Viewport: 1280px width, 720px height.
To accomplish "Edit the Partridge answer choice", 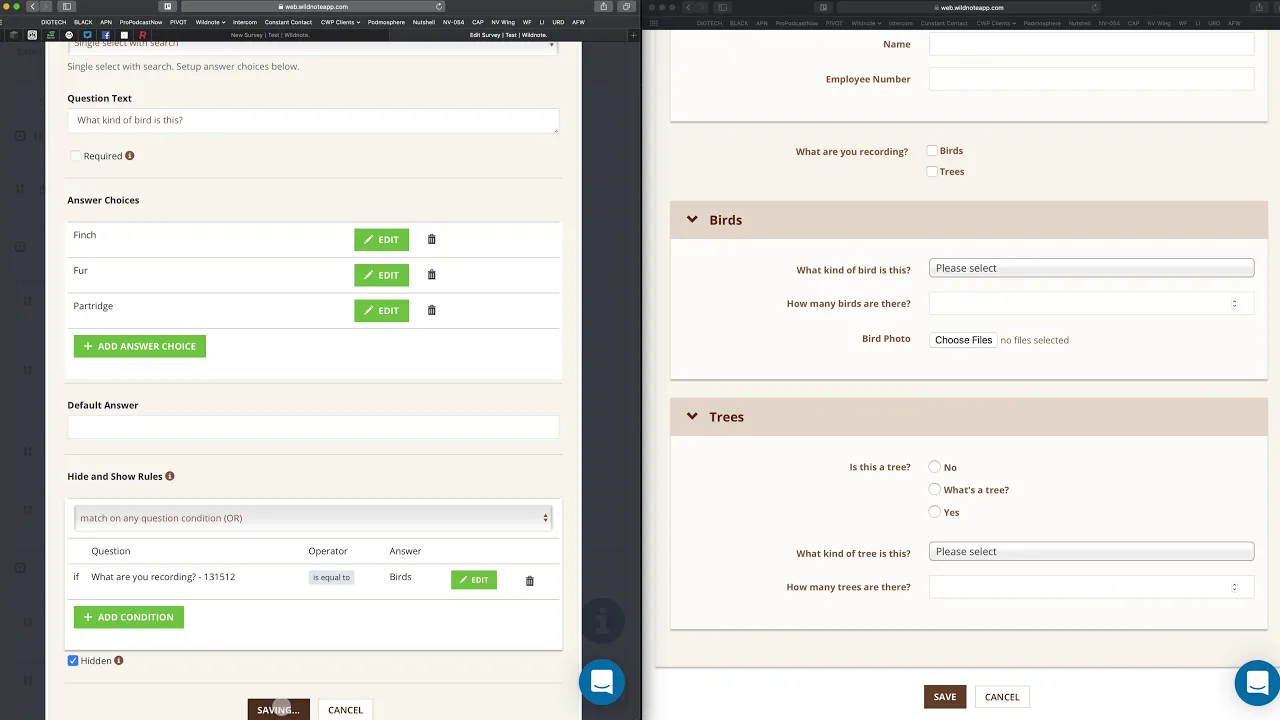I will (381, 310).
